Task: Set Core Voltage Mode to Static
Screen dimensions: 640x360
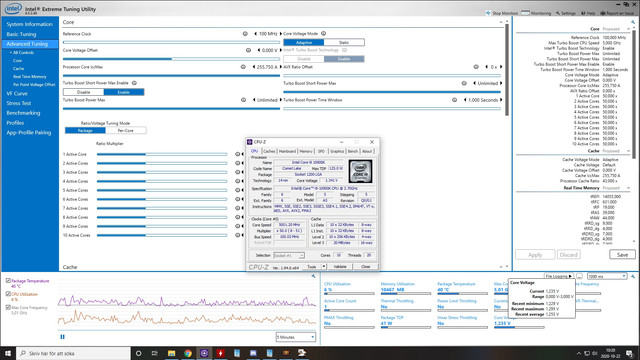Action: click(344, 42)
